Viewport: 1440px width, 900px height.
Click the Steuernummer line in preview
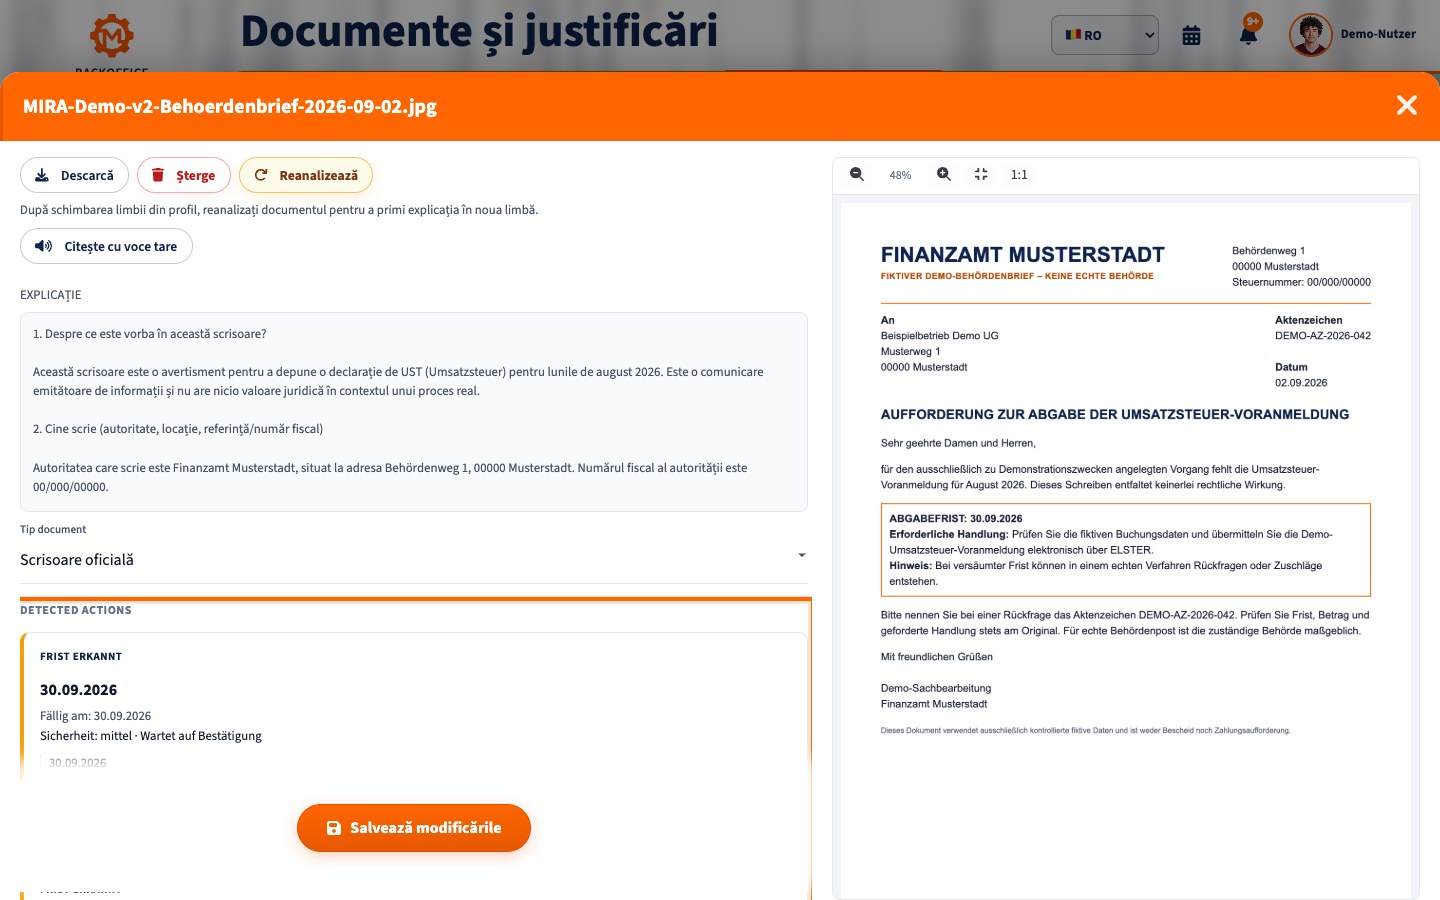tap(1301, 282)
